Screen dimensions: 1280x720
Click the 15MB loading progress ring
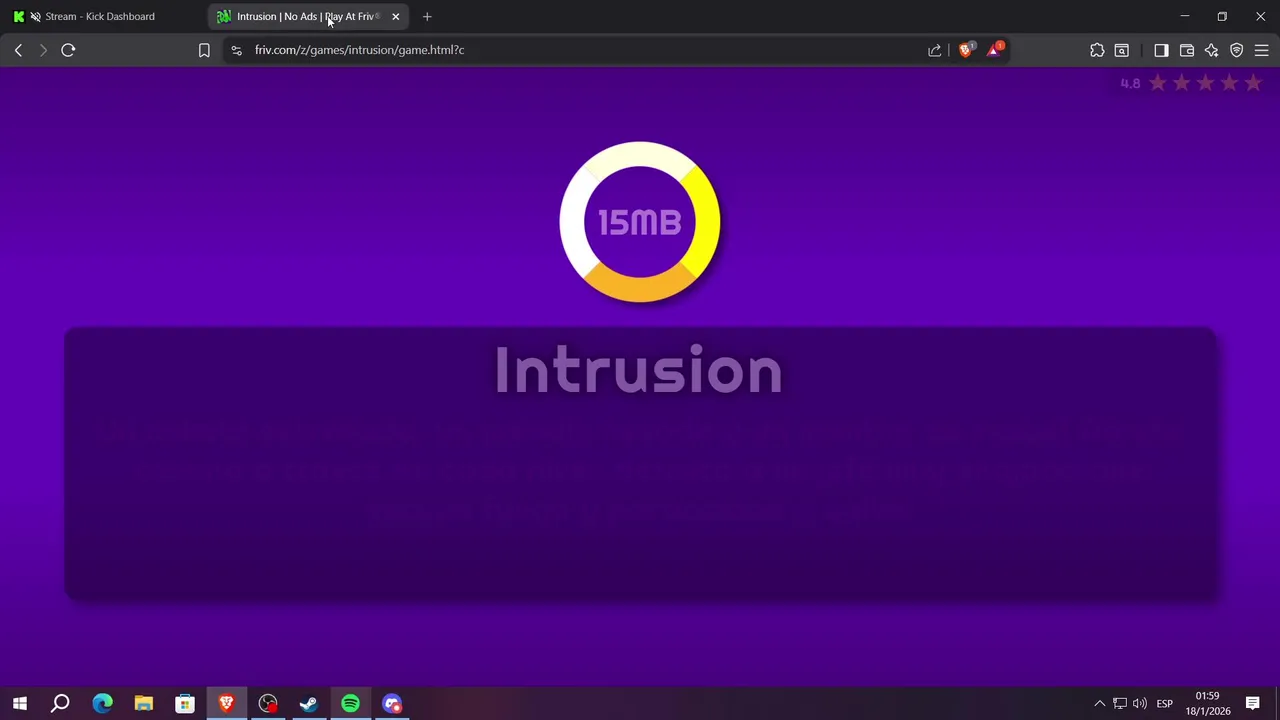click(x=640, y=222)
